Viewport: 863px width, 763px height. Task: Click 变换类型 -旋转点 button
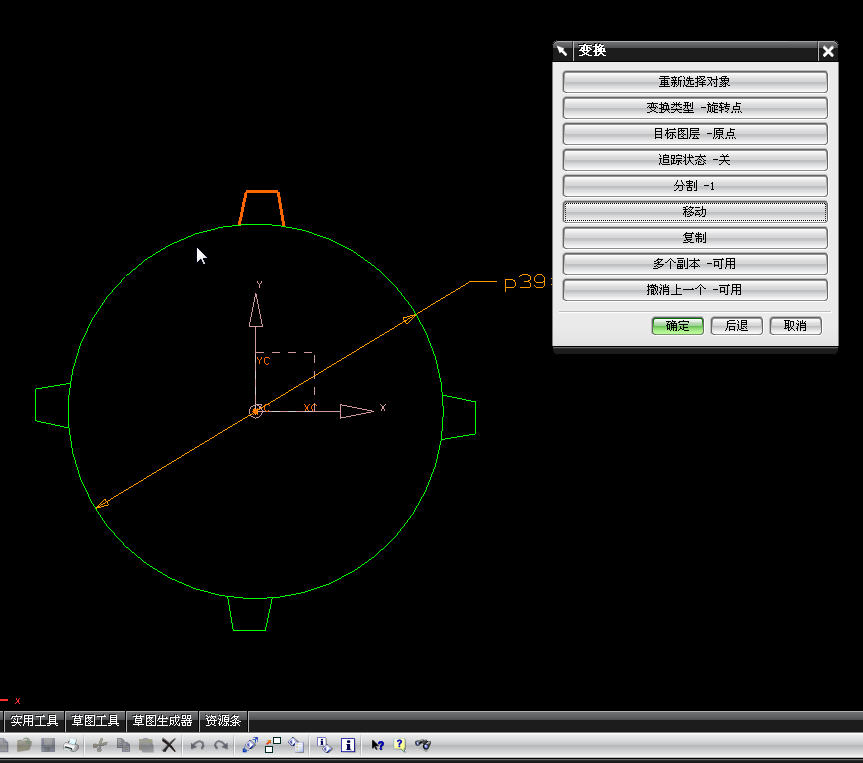point(695,107)
